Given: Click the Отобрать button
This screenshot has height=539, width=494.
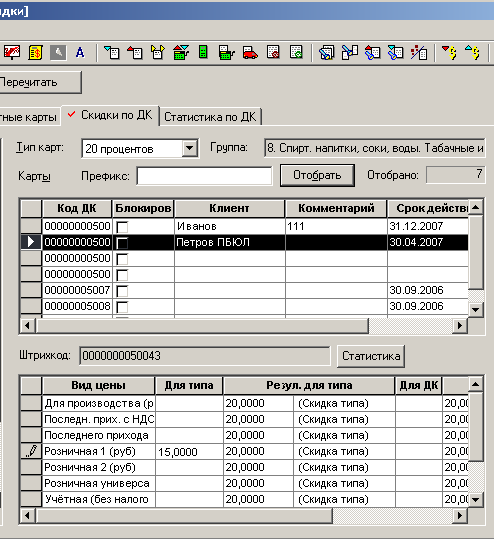Looking at the screenshot, I should click(x=317, y=175).
